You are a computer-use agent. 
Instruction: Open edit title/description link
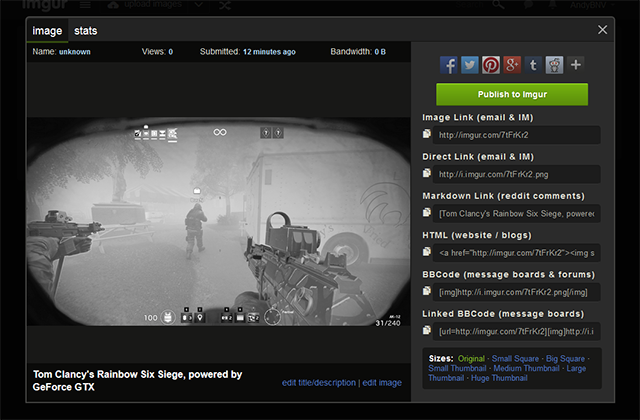click(x=319, y=383)
